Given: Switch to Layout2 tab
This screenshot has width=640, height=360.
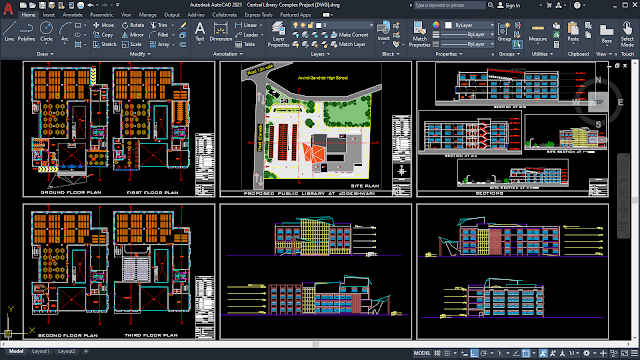Looking at the screenshot, I should 66,351.
